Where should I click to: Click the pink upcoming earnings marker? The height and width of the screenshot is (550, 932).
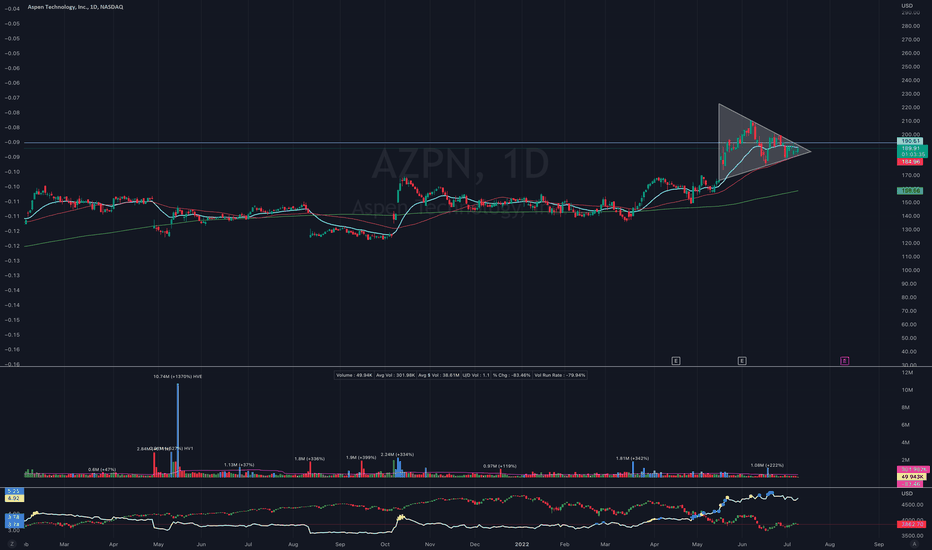pos(844,361)
